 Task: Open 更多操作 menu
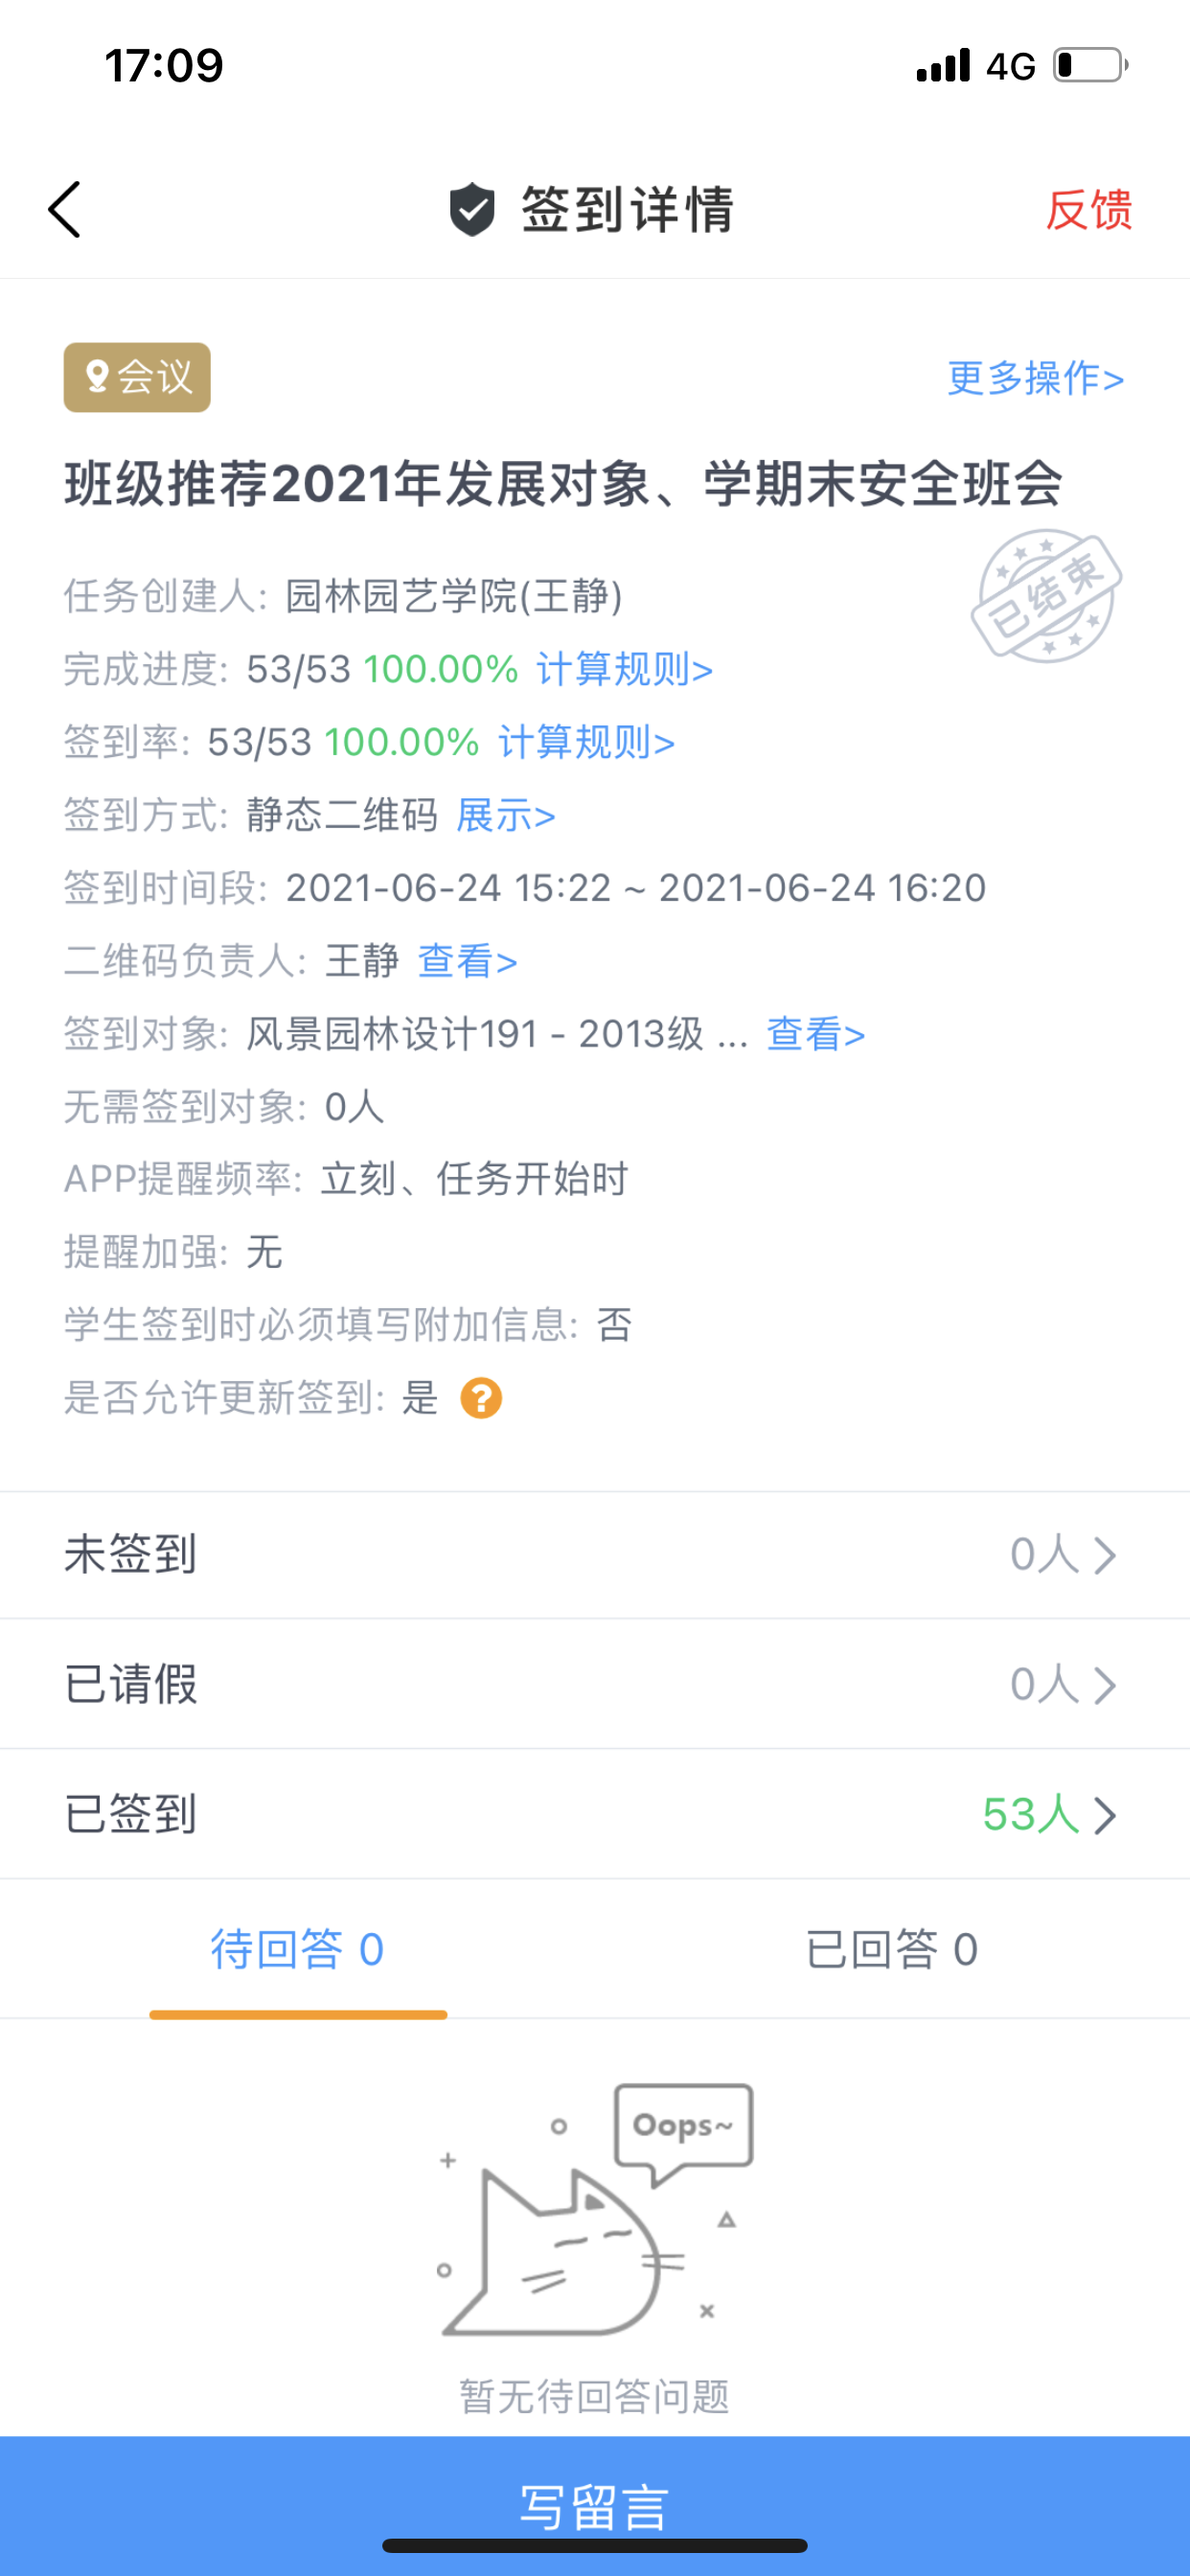(x=1035, y=378)
